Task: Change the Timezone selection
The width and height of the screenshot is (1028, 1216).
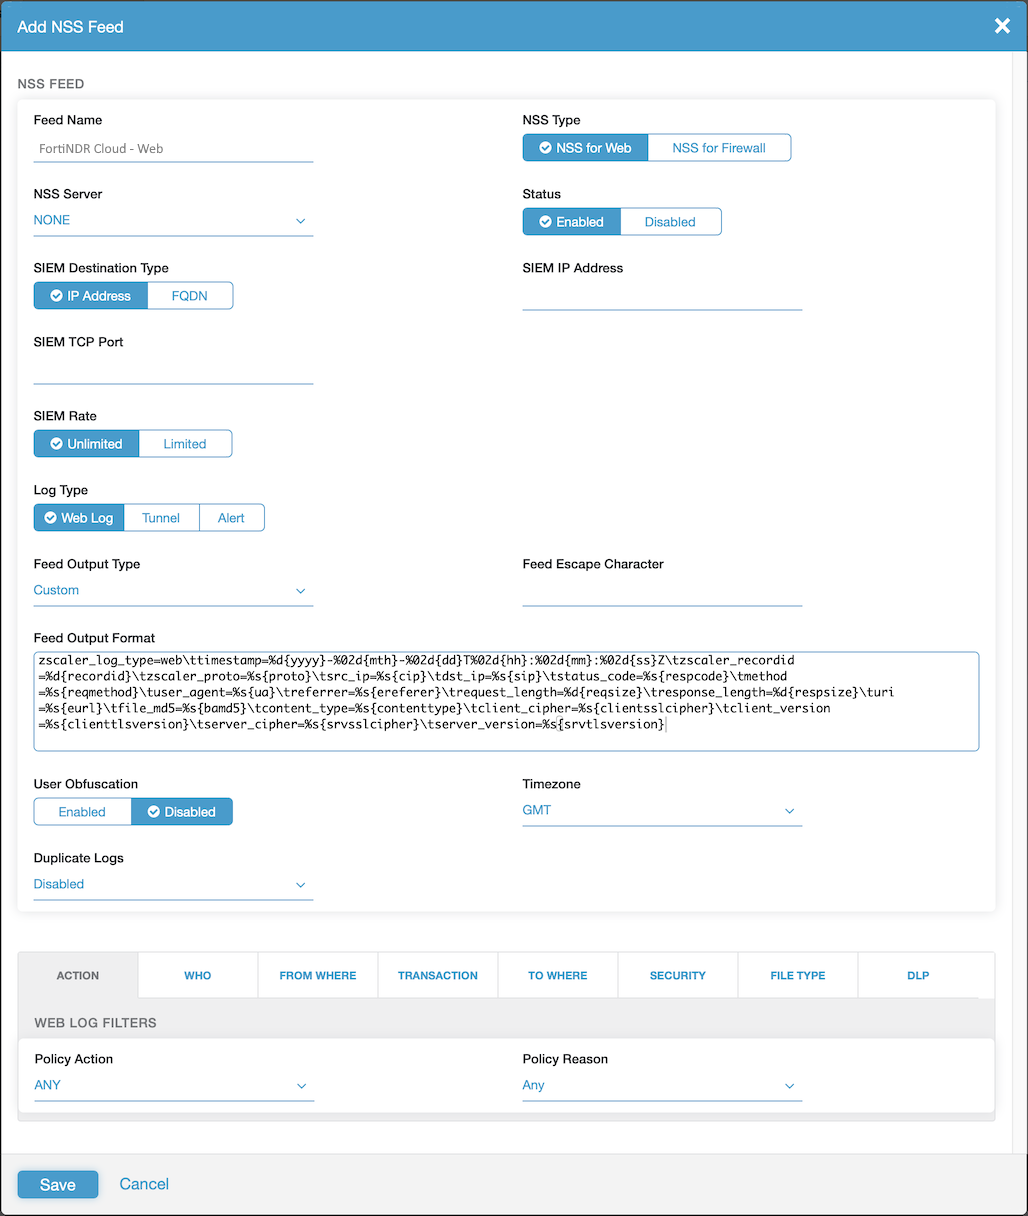Action: pos(662,810)
